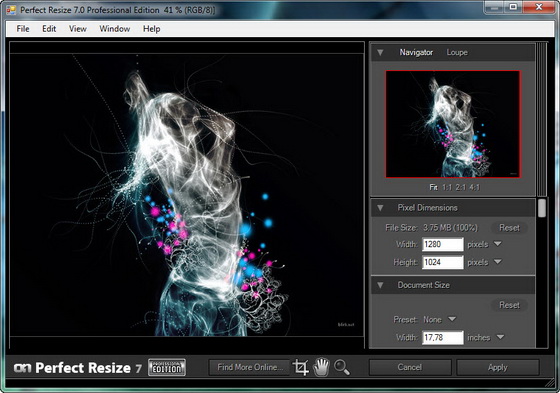560x393 pixels.
Task: Collapse the Navigator panel triangle
Action: (x=380, y=53)
